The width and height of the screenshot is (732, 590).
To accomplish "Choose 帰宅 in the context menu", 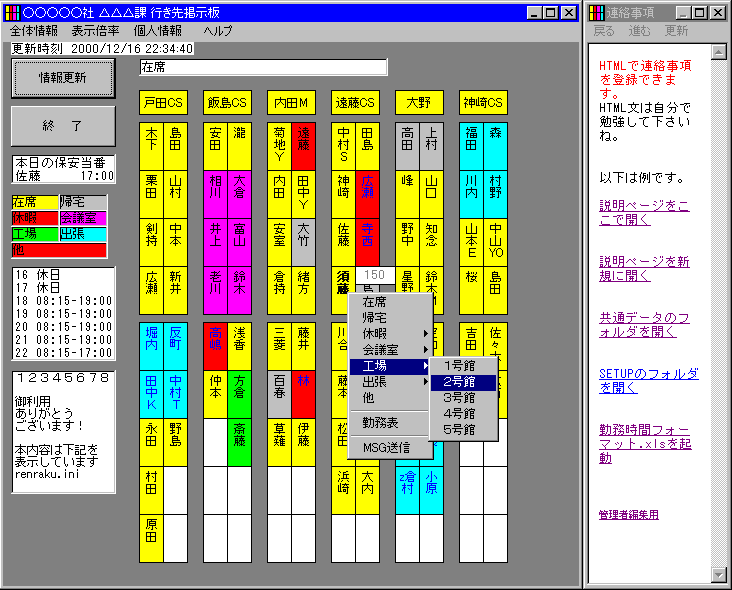I will click(x=389, y=318).
